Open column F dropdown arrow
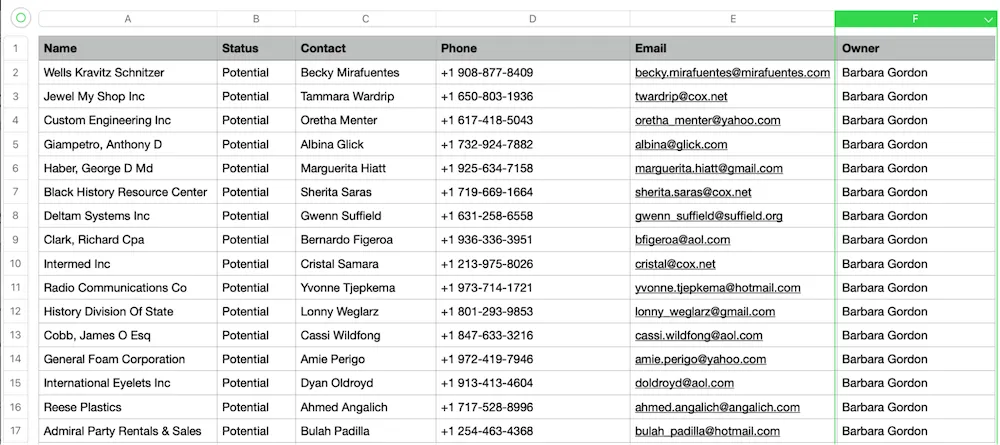Viewport: 1000px width, 445px height. pyautogui.click(x=987, y=20)
